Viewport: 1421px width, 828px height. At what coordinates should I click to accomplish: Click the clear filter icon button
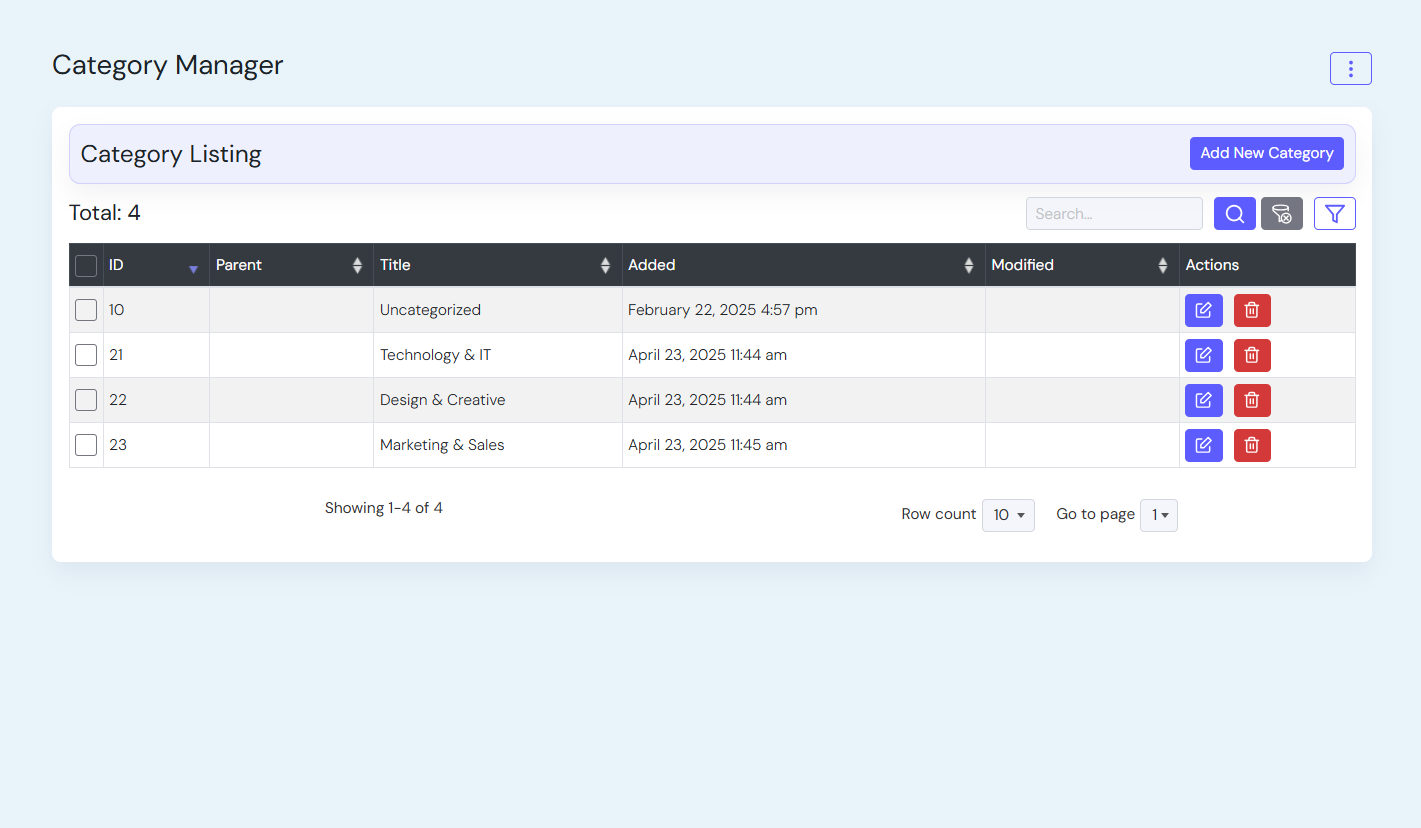1281,214
